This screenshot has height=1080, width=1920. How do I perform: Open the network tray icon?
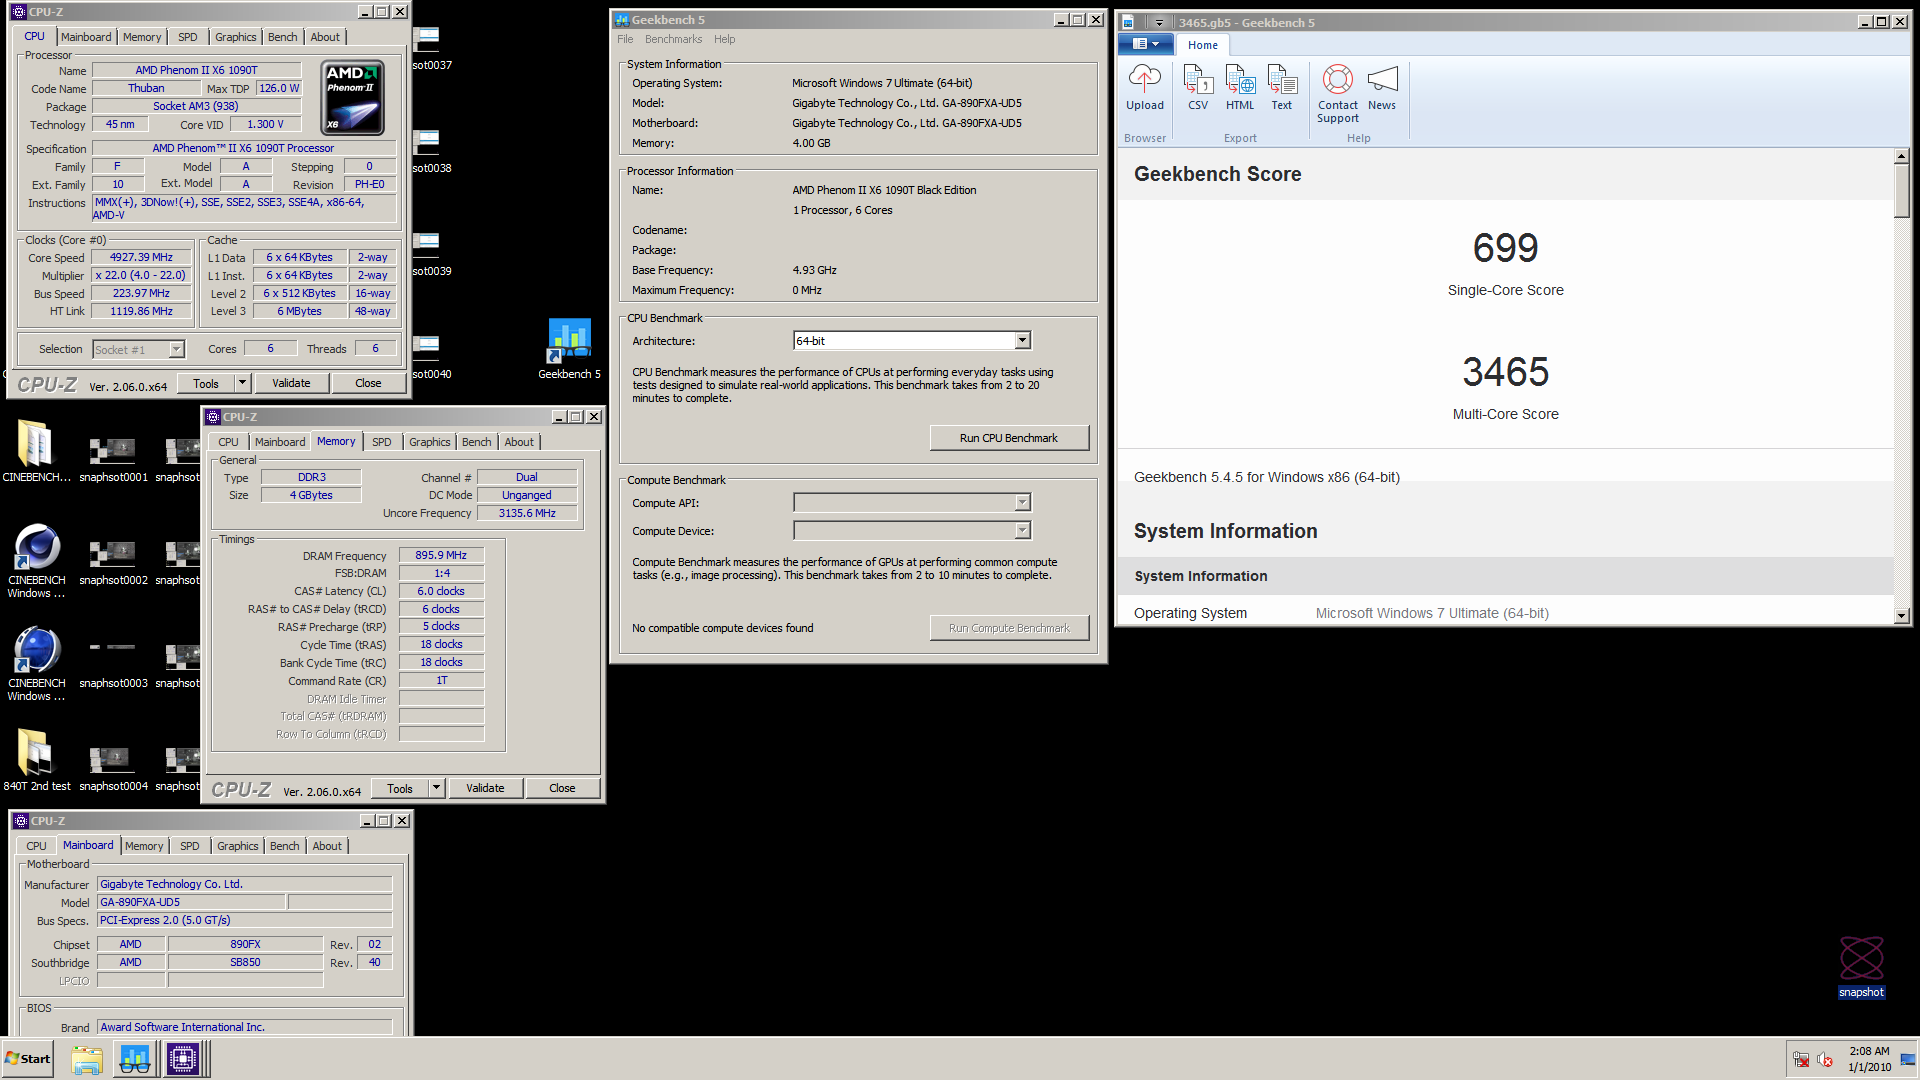click(x=1801, y=1060)
